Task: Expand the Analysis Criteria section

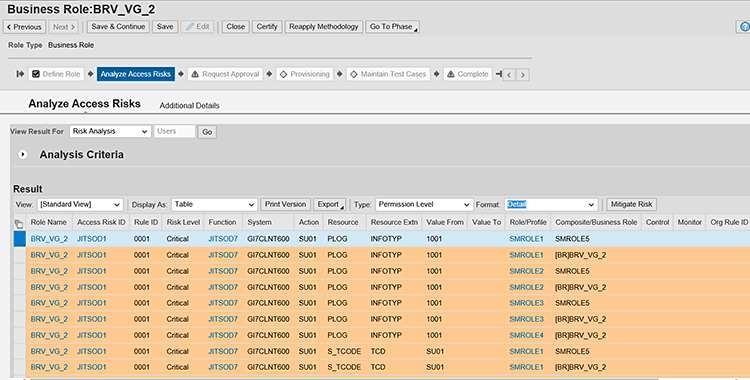Action: [22, 155]
